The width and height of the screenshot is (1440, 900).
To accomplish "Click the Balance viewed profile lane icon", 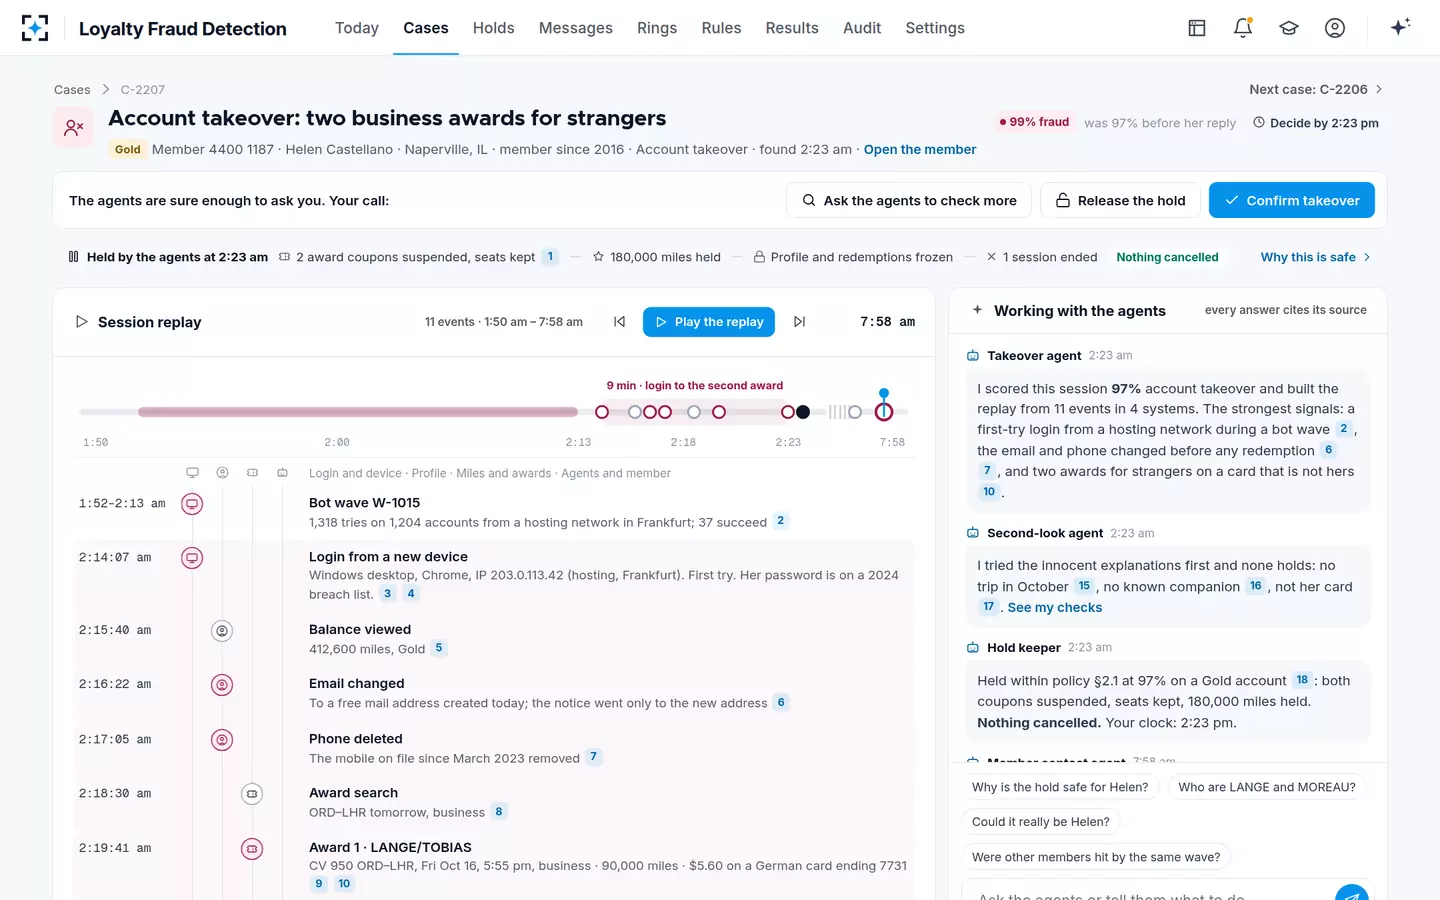I will 222,631.
